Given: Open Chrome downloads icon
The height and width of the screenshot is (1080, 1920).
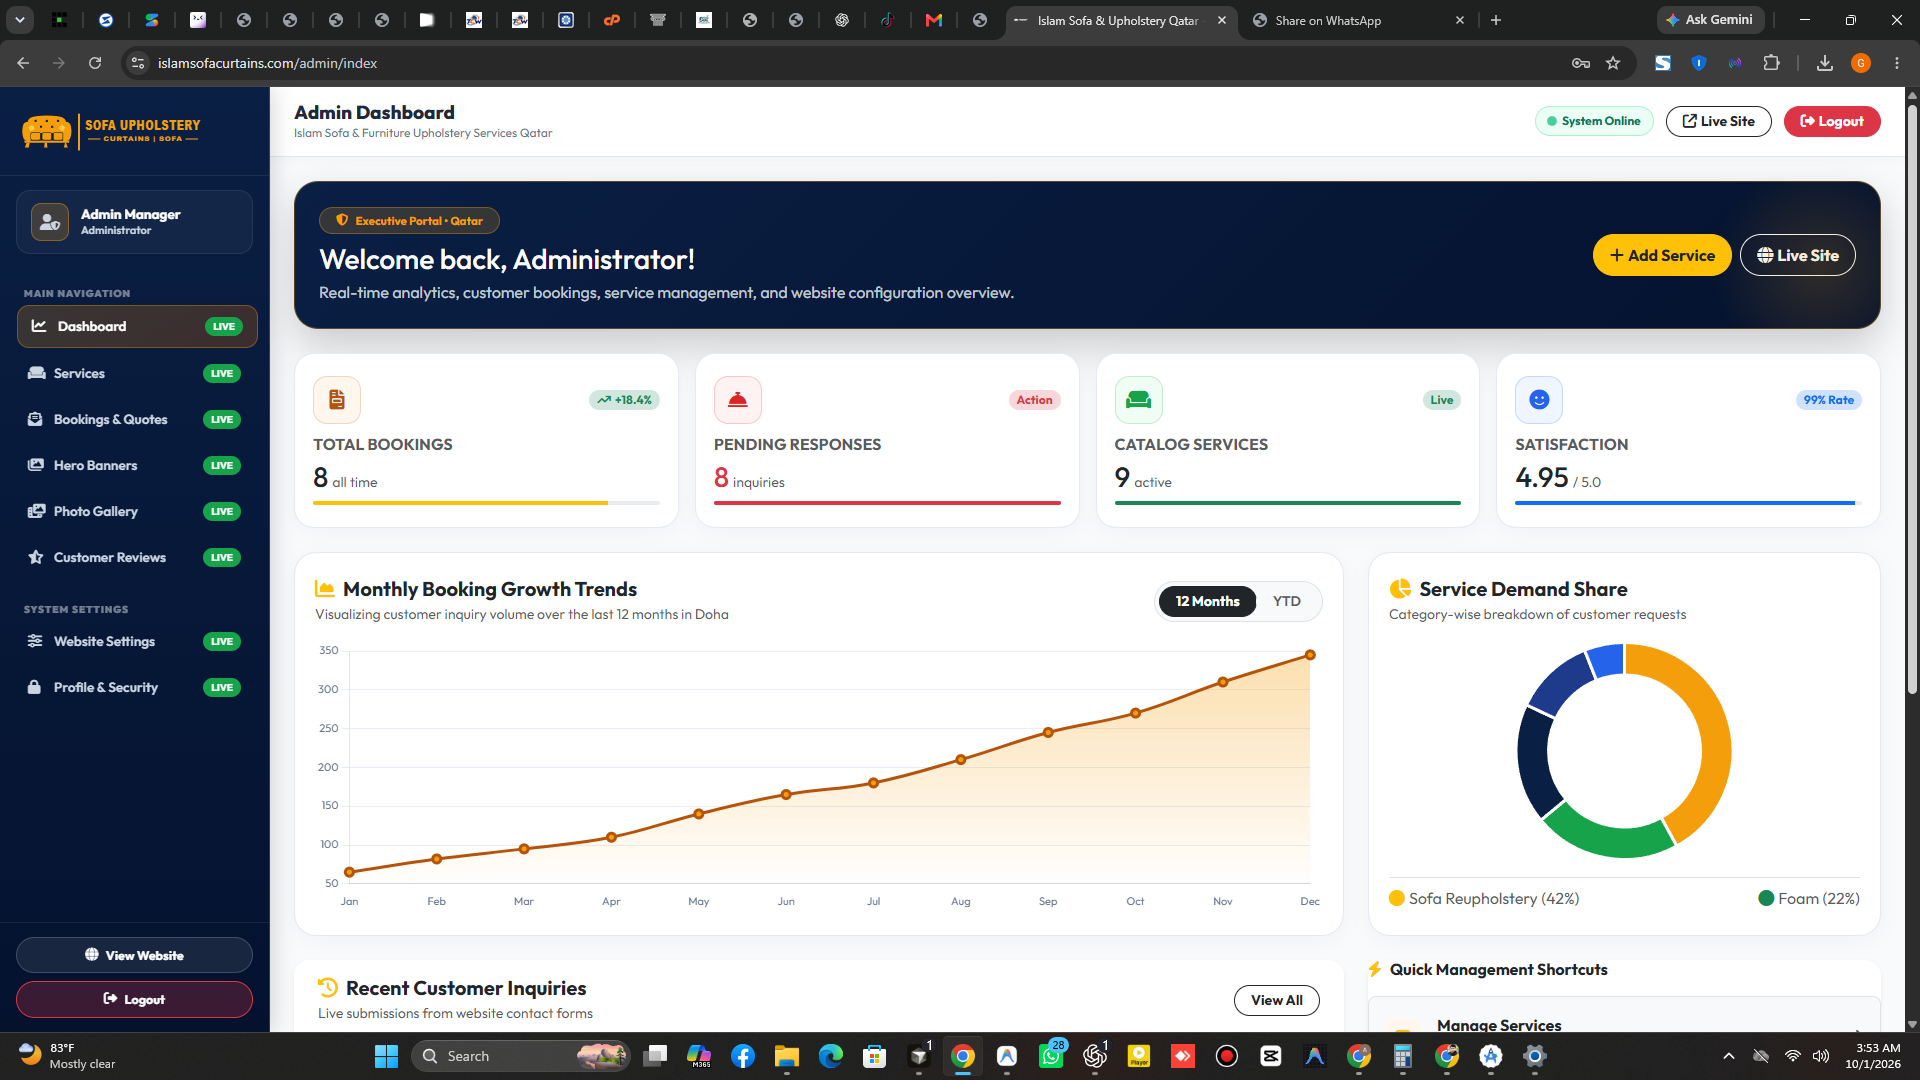Looking at the screenshot, I should (1825, 63).
